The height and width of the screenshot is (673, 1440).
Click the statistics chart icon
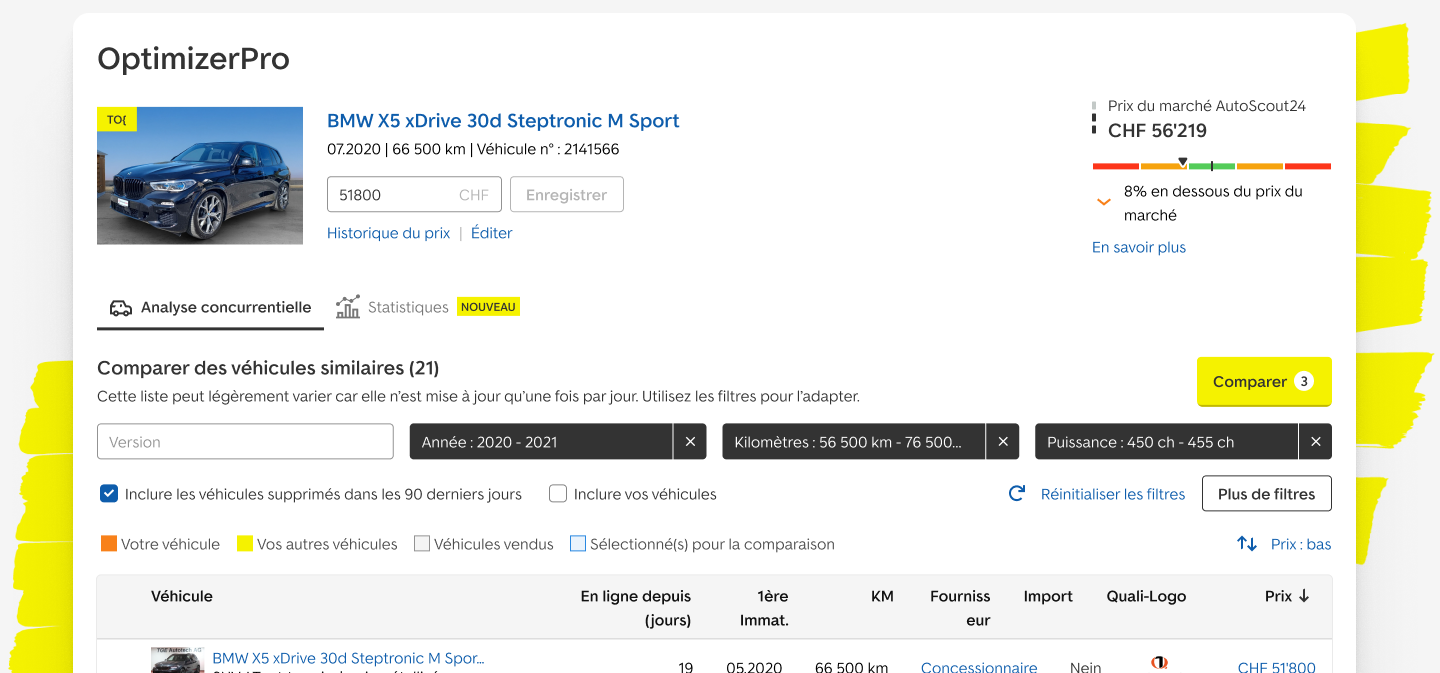click(x=347, y=307)
